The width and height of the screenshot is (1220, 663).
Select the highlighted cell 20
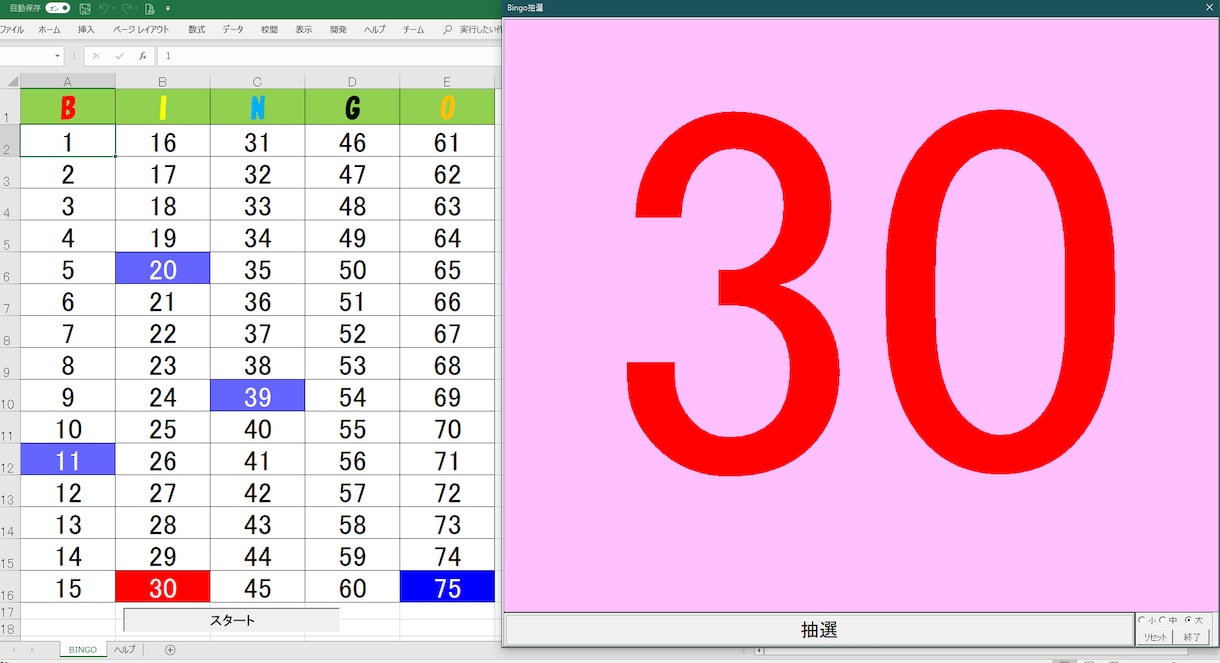[162, 268]
